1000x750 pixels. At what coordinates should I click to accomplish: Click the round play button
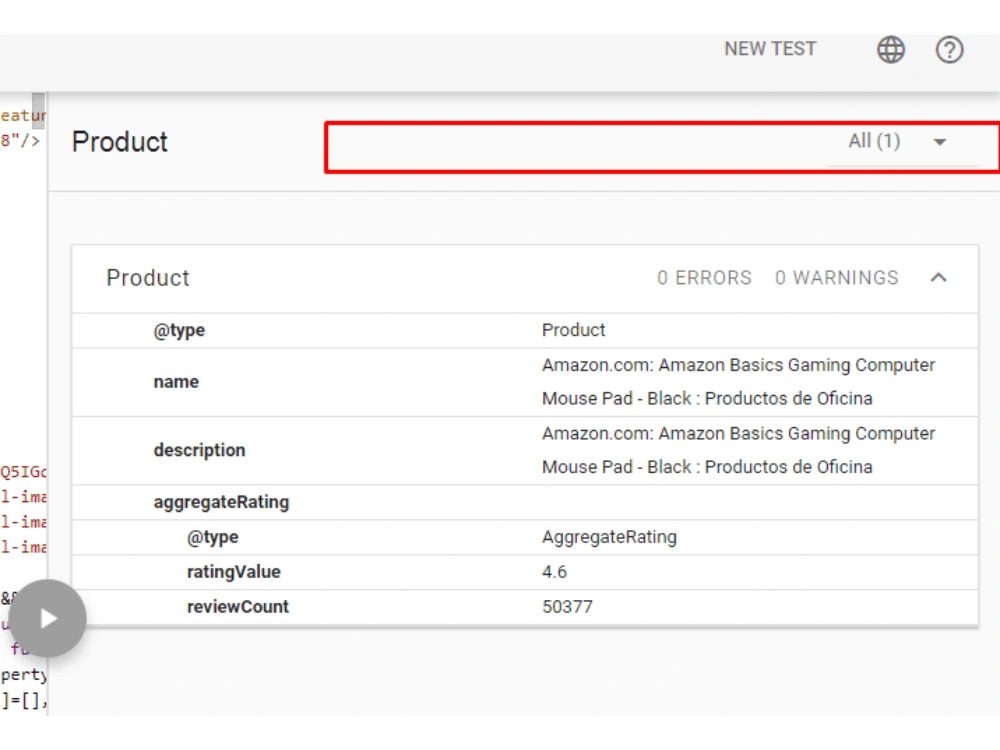click(48, 618)
